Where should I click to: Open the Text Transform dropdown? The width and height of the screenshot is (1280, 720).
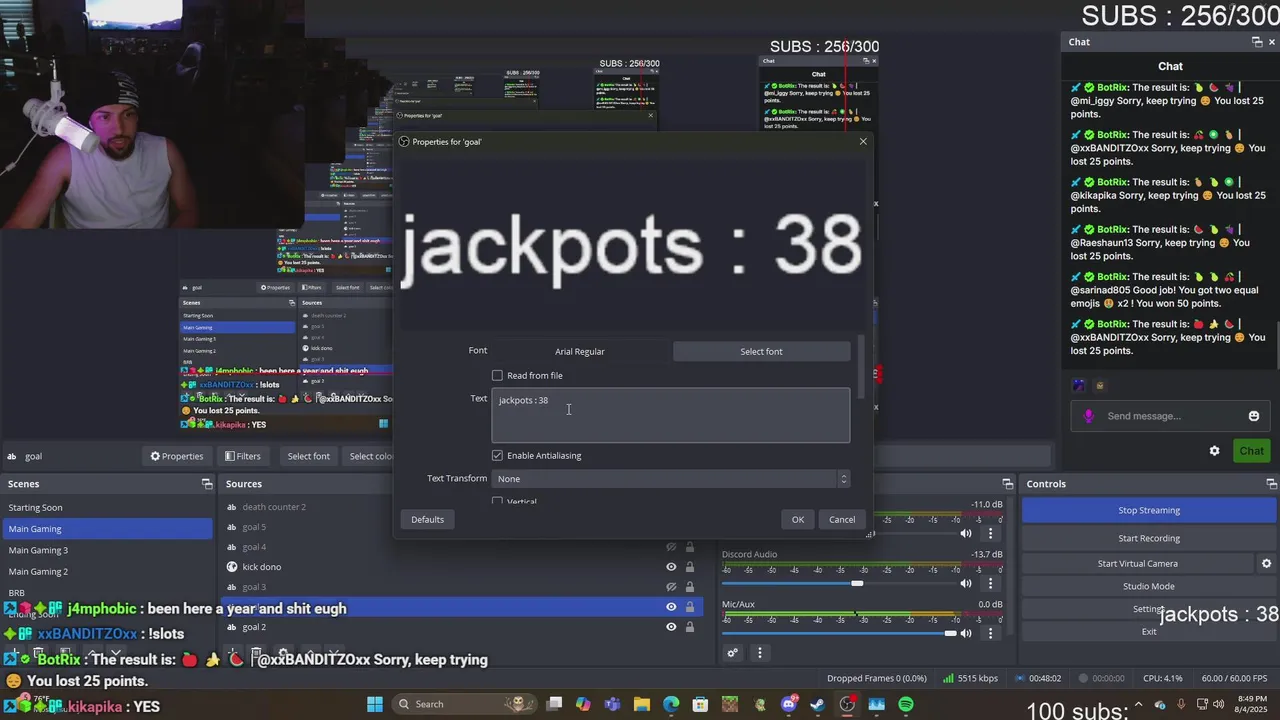[670, 479]
